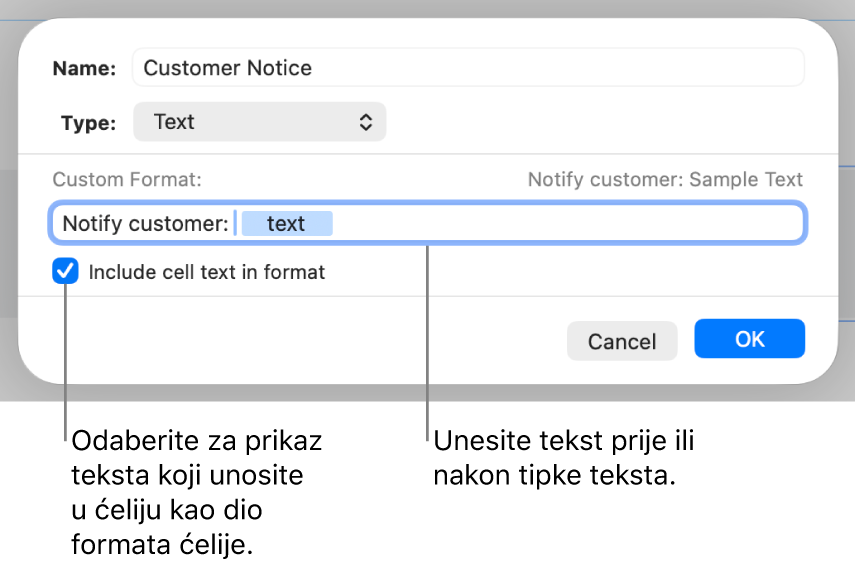The image size is (857, 563).
Task: Click the 'Name:' label
Action: point(84,68)
